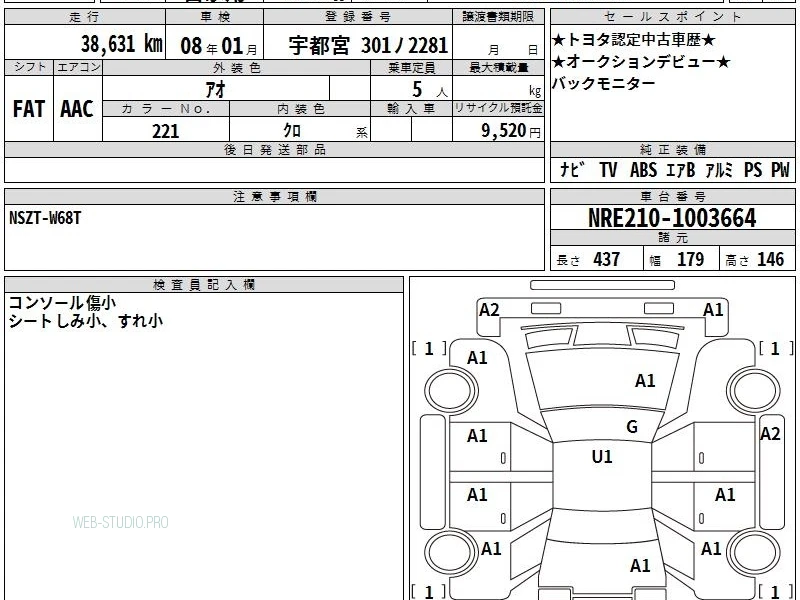Select color number 221
This screenshot has width=800, height=600.
pos(166,131)
